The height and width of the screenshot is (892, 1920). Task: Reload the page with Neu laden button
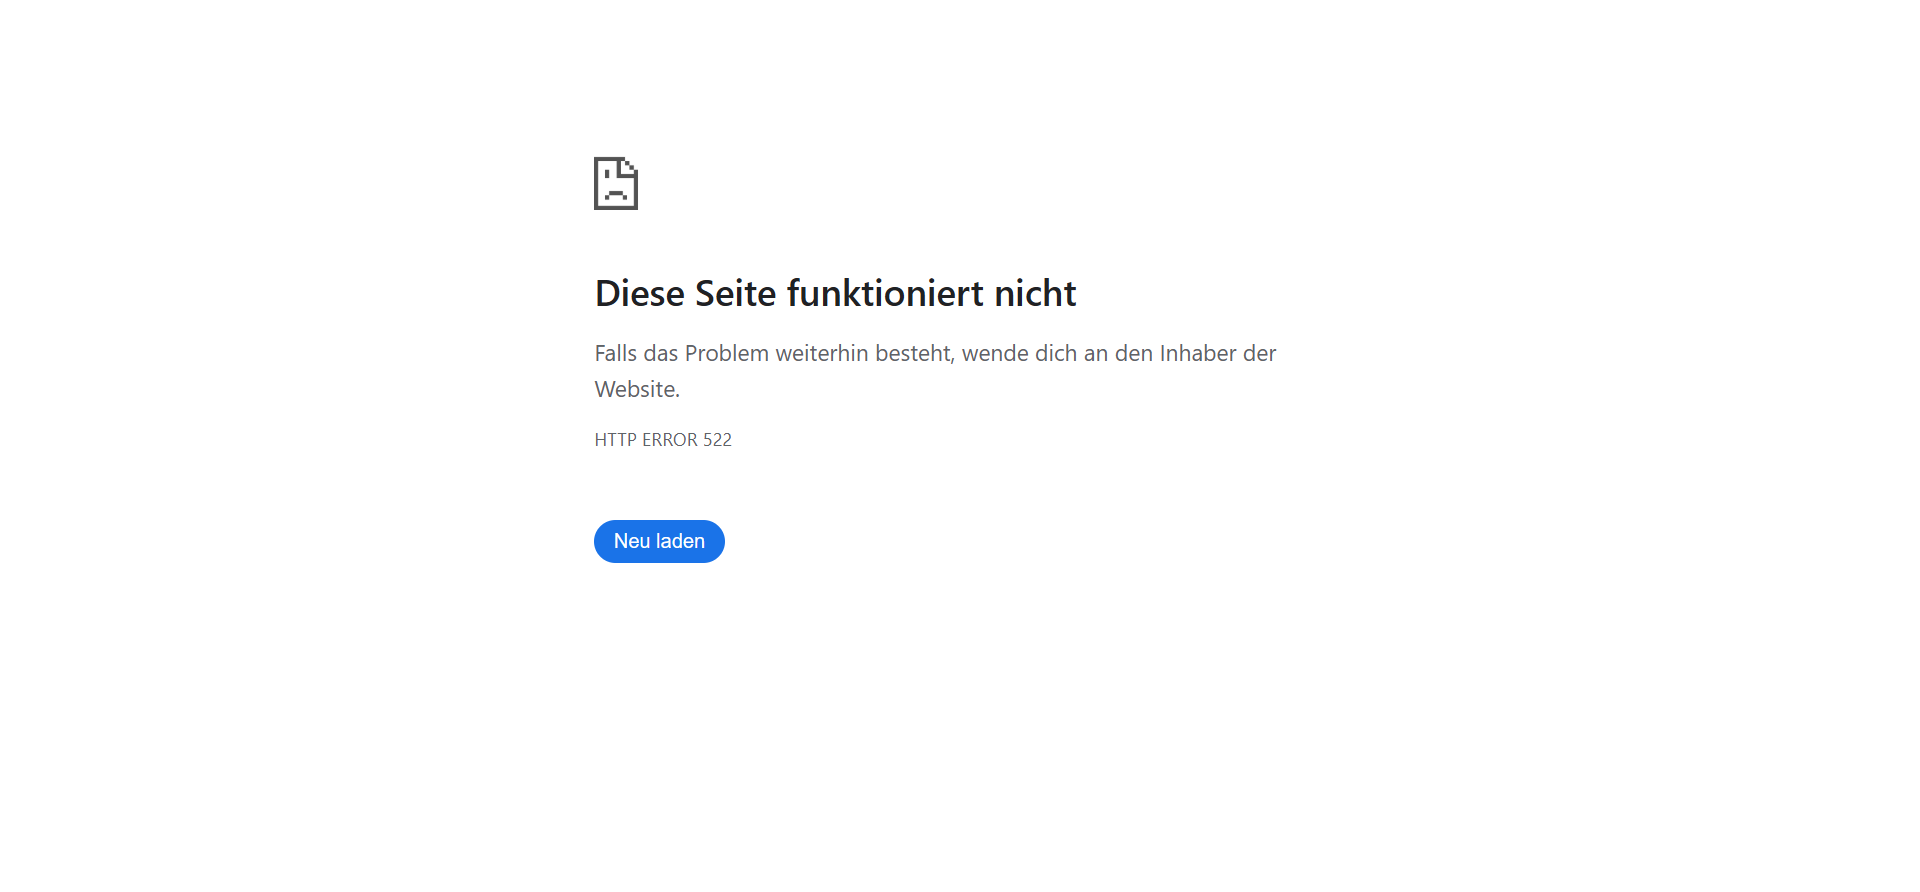[659, 541]
